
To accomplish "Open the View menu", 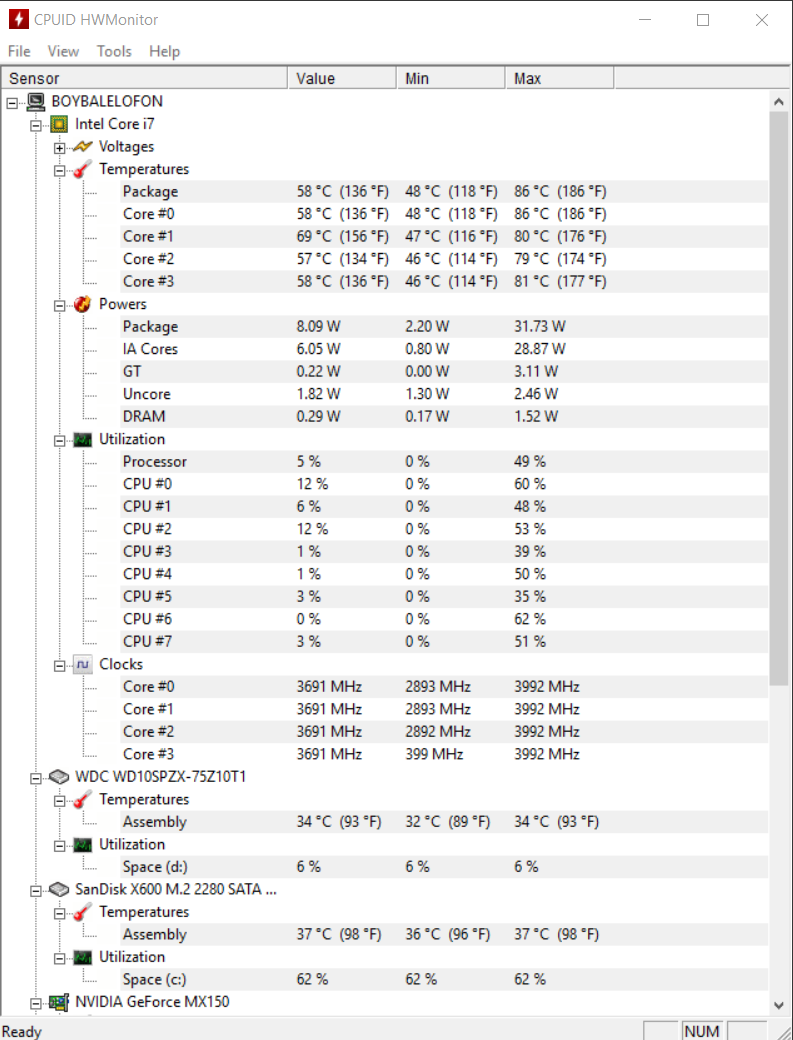I will pyautogui.click(x=63, y=51).
